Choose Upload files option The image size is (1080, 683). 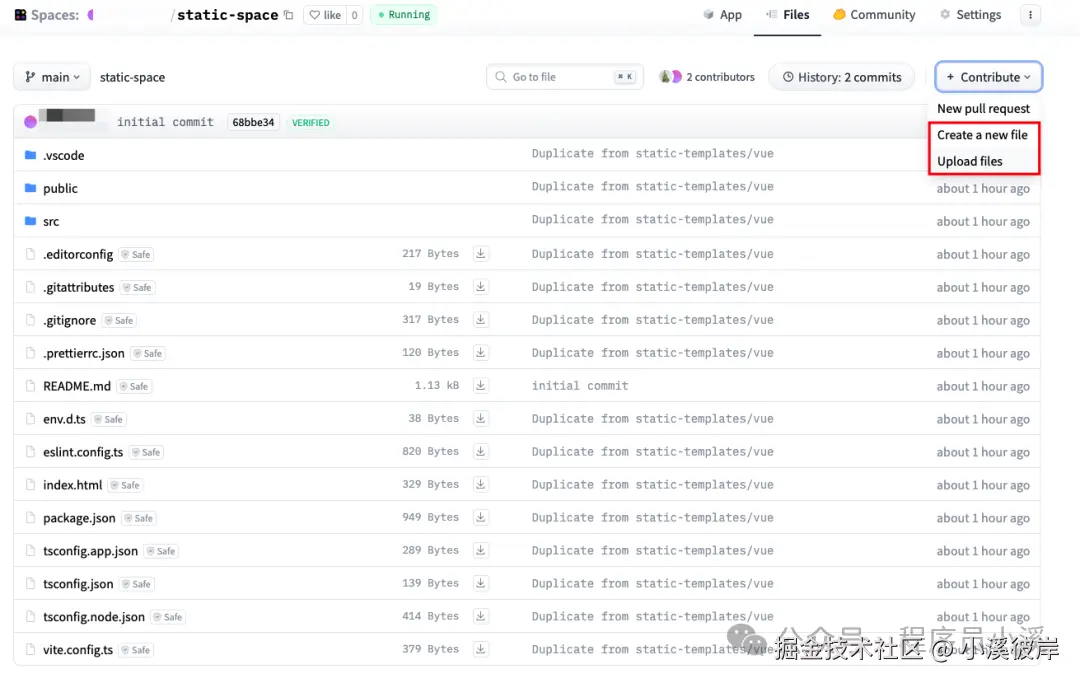[x=970, y=161]
